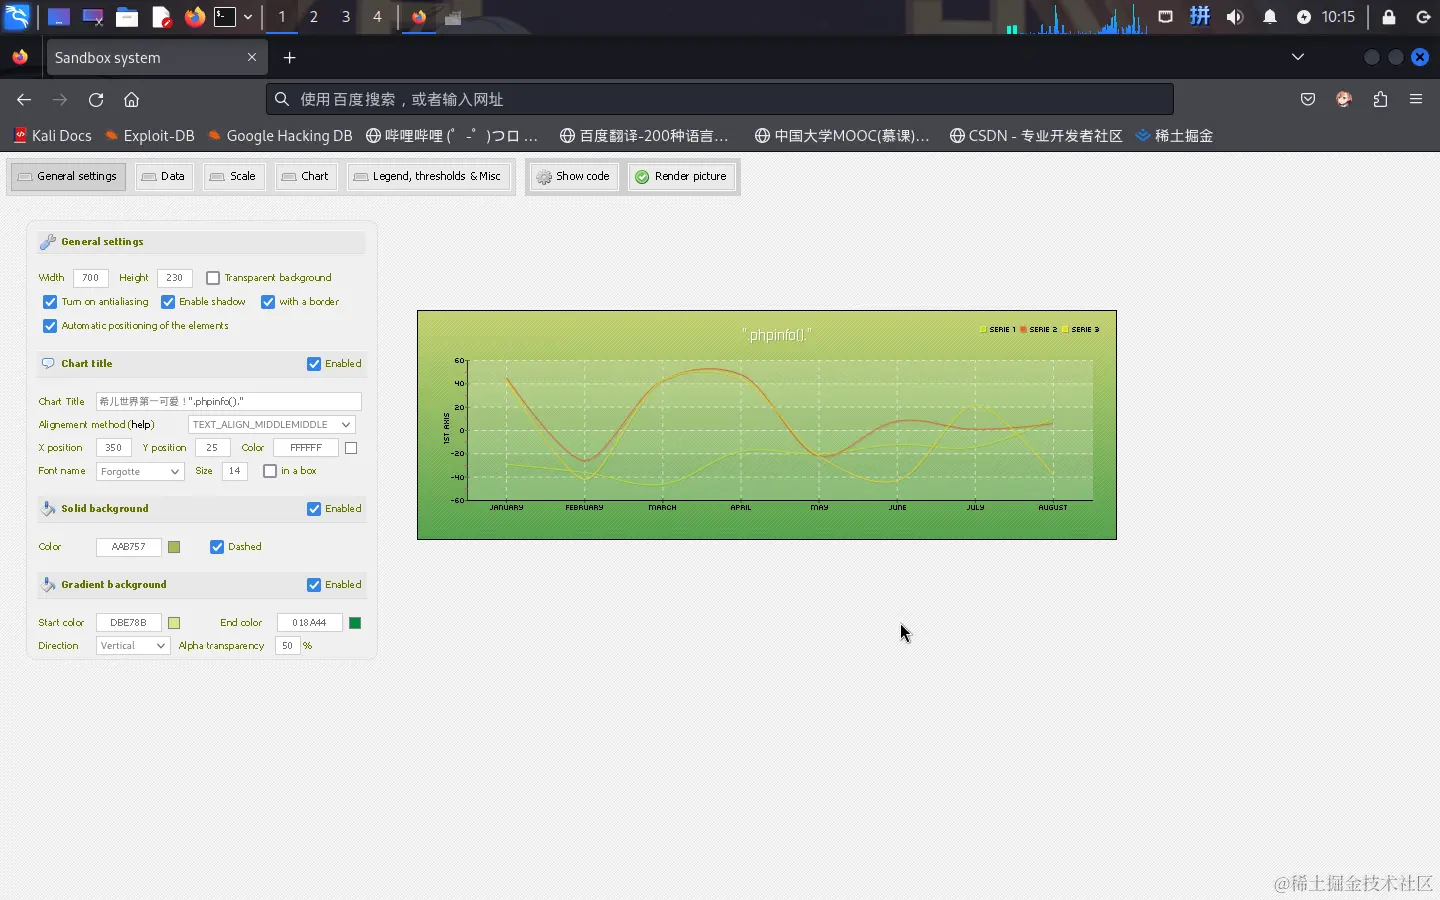Image resolution: width=1440 pixels, height=900 pixels.
Task: Toggle Turn on antialiasing checkbox
Action: coord(50,302)
